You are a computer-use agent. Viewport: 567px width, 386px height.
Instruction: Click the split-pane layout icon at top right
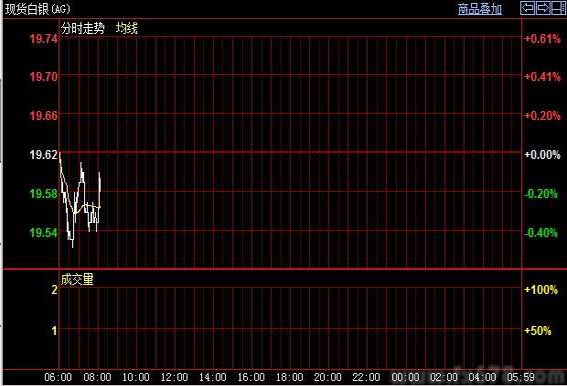[558, 8]
